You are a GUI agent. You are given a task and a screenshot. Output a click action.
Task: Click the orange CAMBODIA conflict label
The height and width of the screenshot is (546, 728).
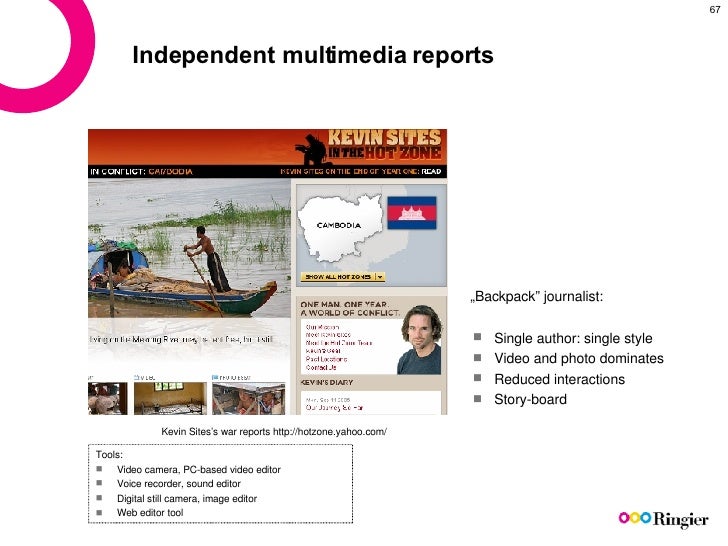170,171
